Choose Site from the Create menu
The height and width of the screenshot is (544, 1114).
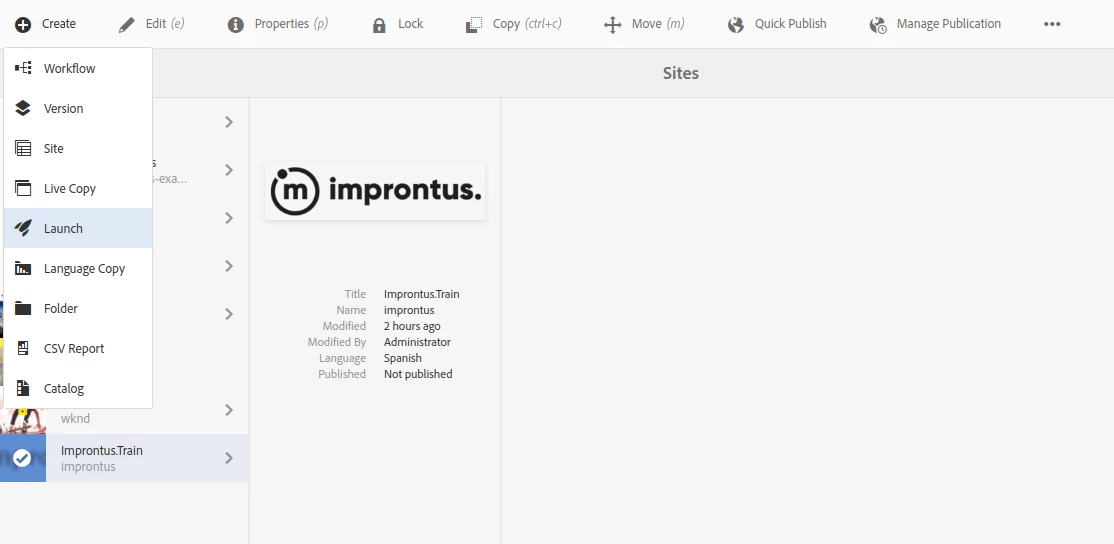point(78,148)
